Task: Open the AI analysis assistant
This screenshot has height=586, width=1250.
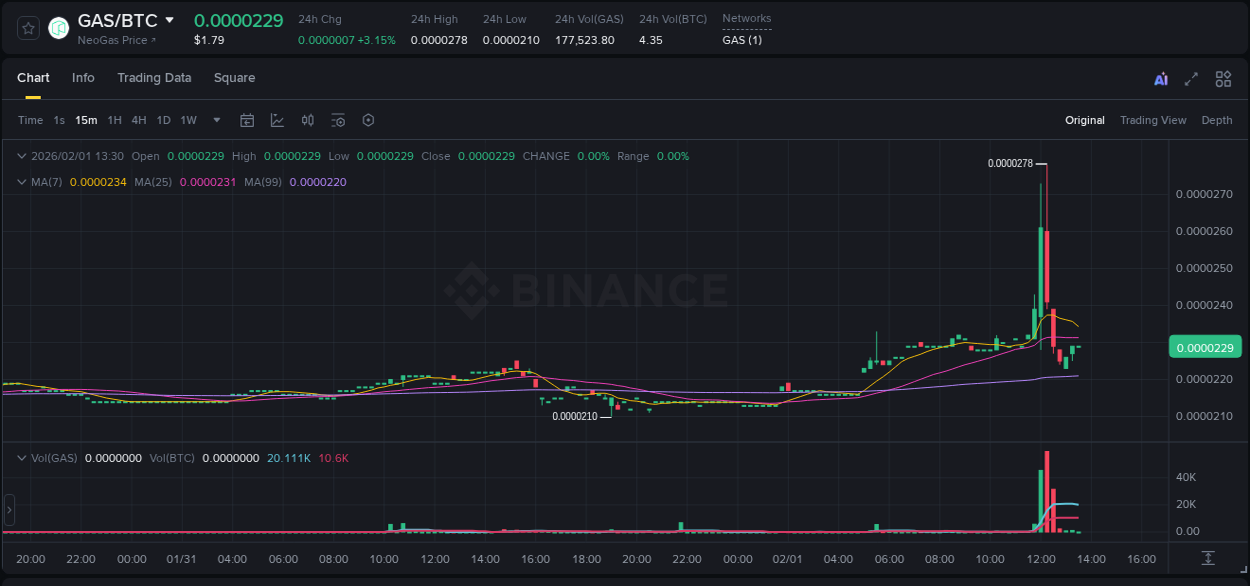Action: [x=1160, y=78]
